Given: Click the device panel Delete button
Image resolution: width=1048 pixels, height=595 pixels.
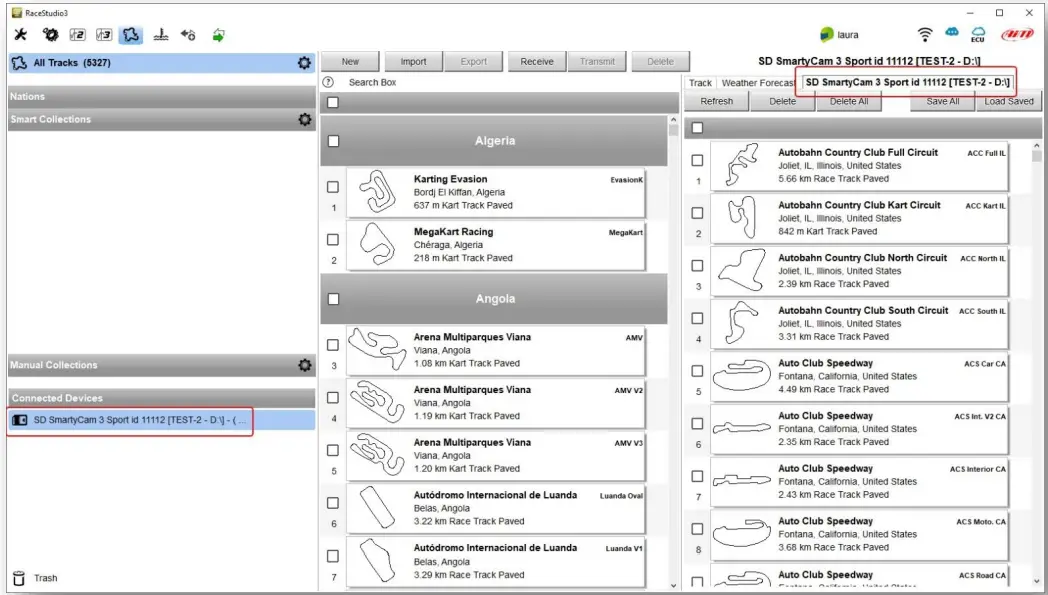Looking at the screenshot, I should tap(783, 102).
